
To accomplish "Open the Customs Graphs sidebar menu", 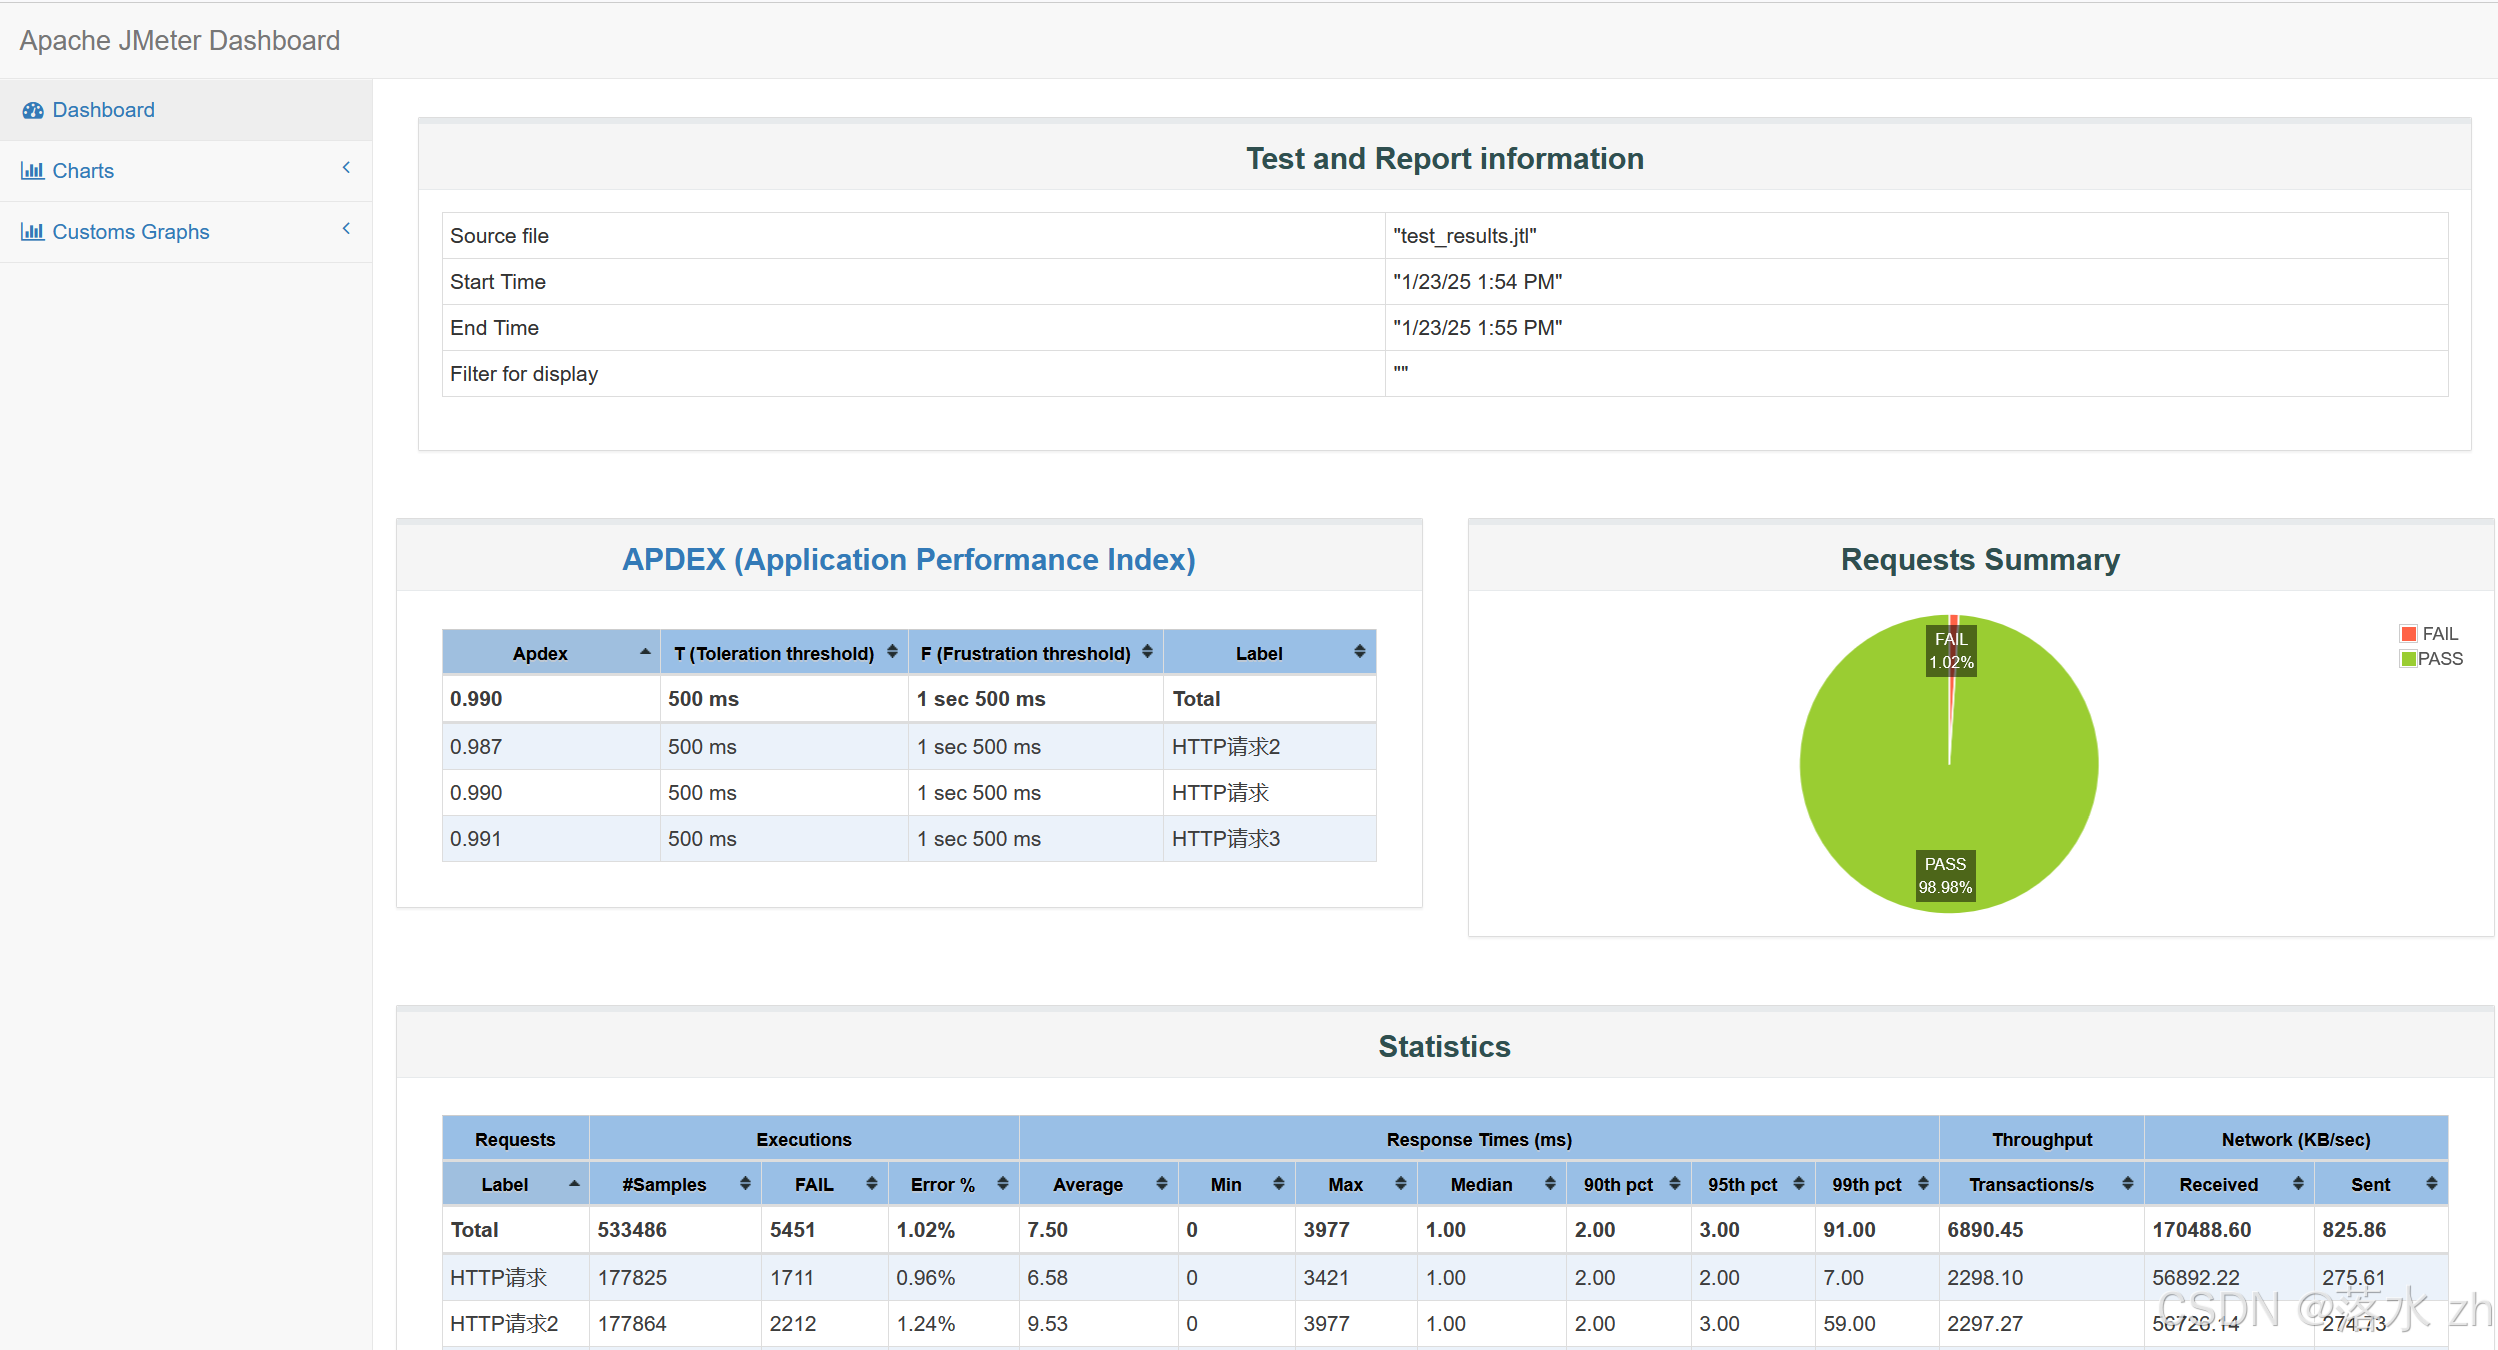I will [x=186, y=232].
